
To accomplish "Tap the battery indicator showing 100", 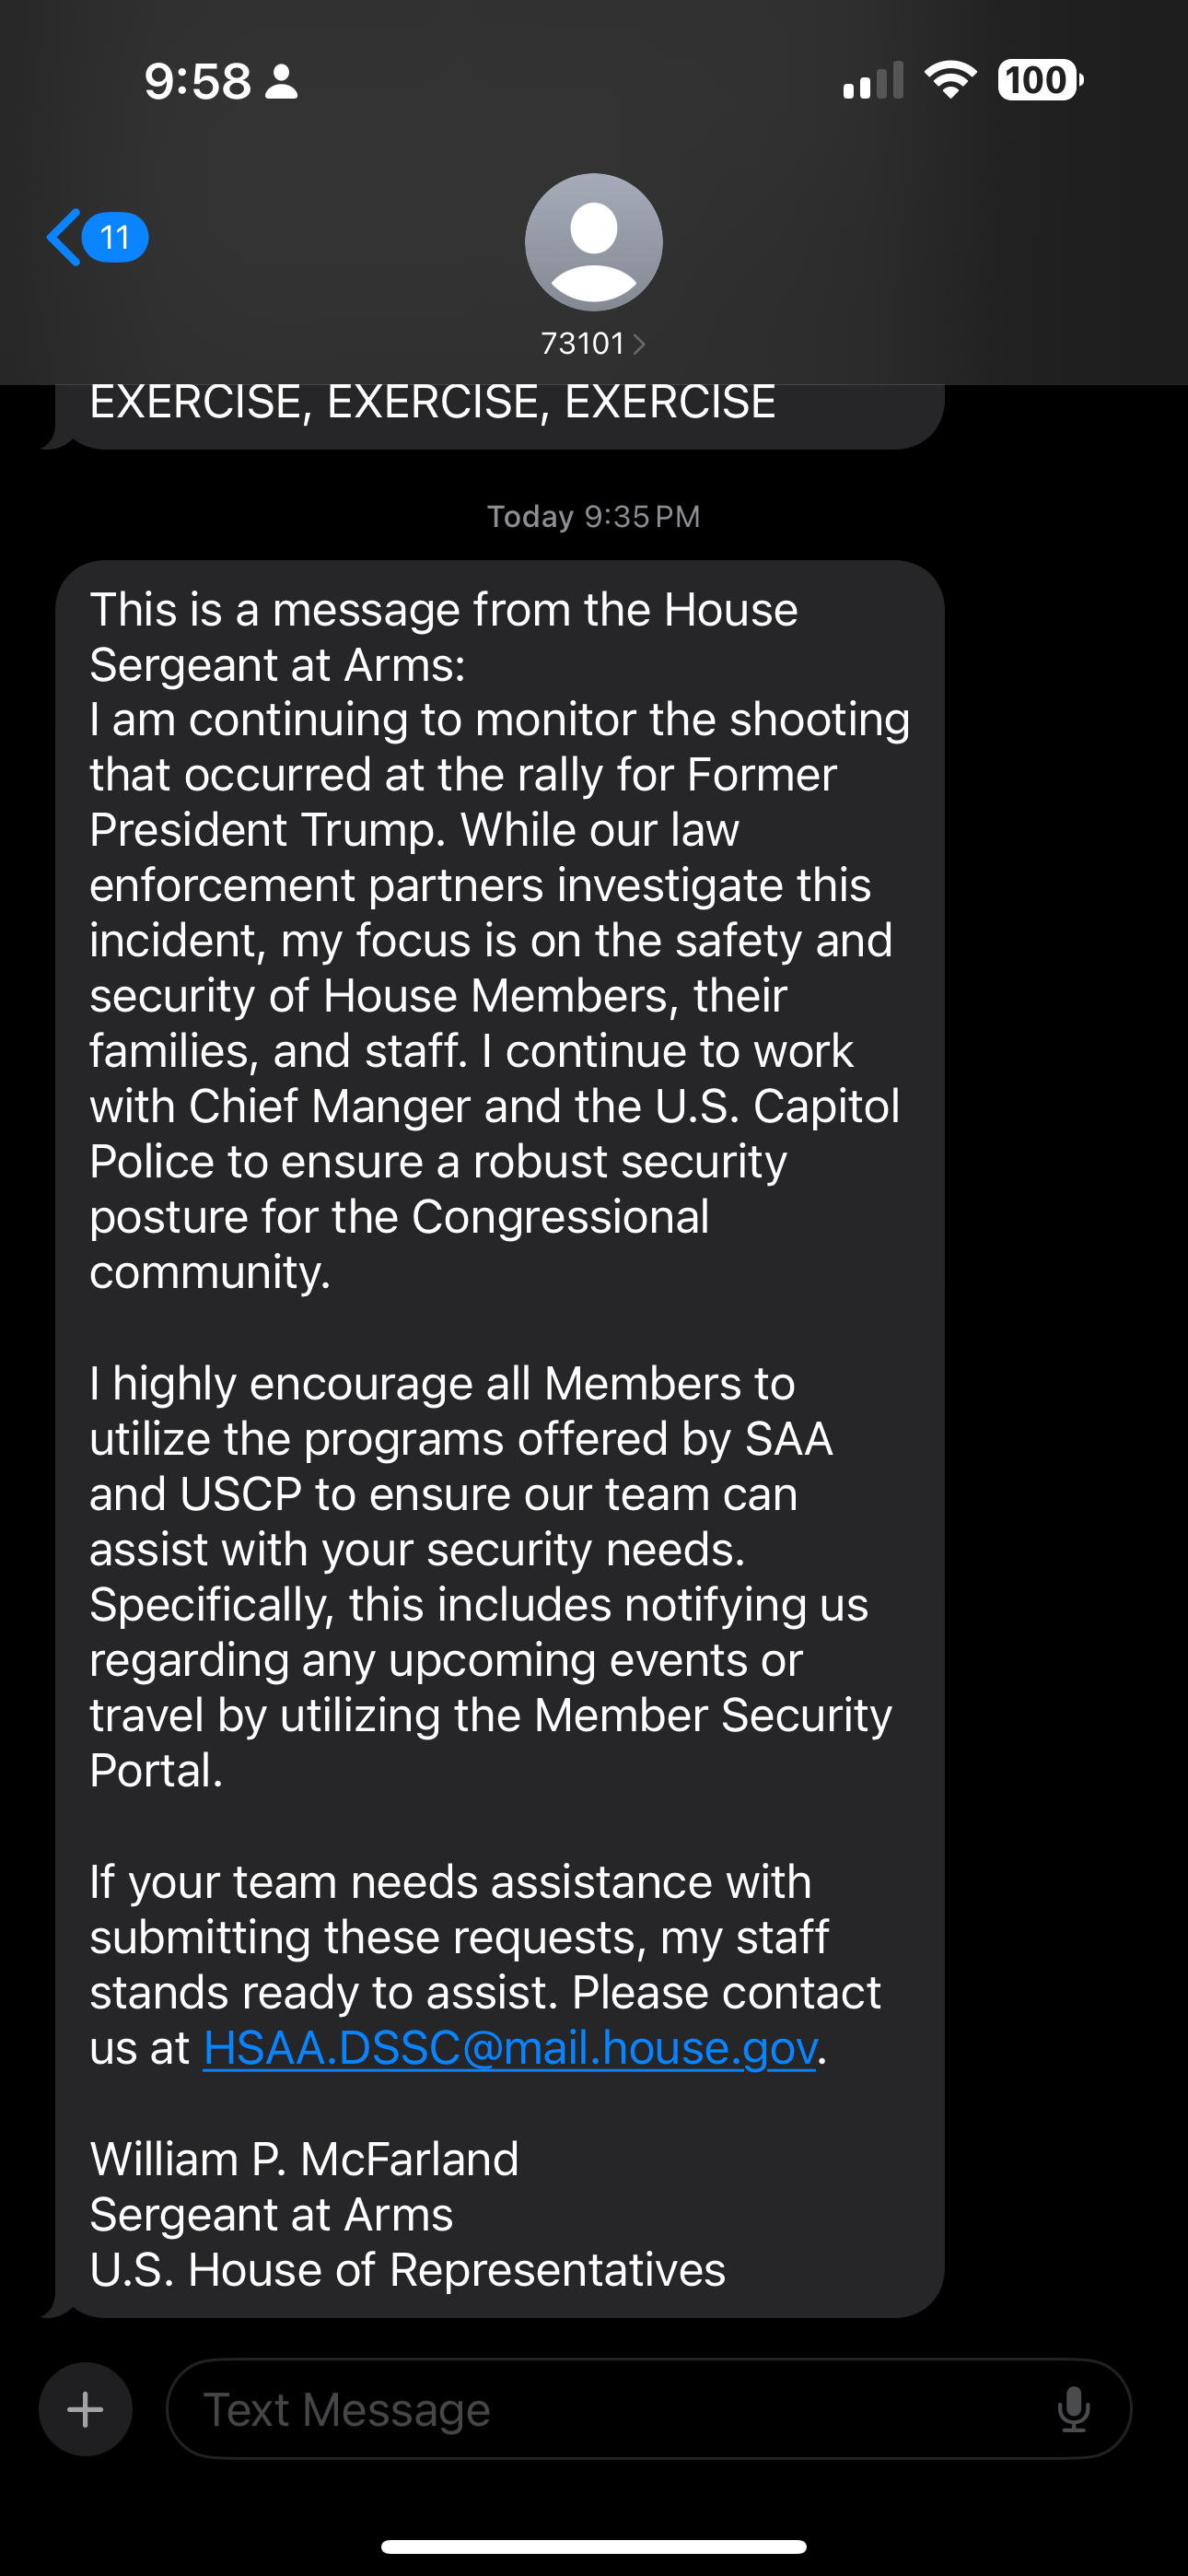I will [1039, 80].
